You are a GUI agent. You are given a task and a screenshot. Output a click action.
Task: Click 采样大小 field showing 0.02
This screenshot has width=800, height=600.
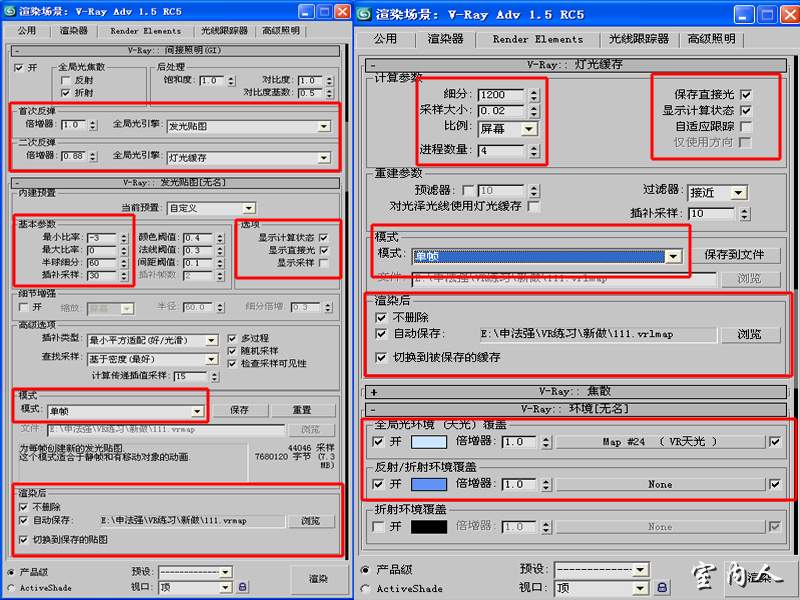tap(501, 111)
